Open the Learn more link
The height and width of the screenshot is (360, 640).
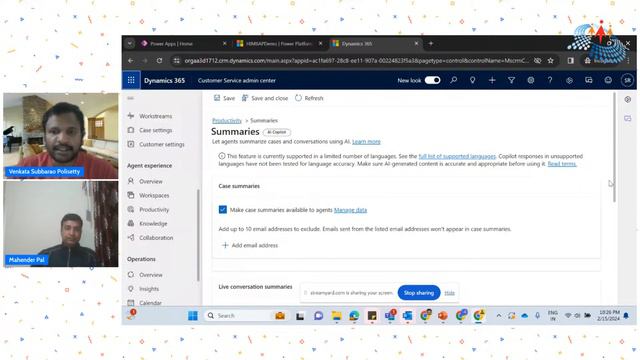tap(366, 142)
